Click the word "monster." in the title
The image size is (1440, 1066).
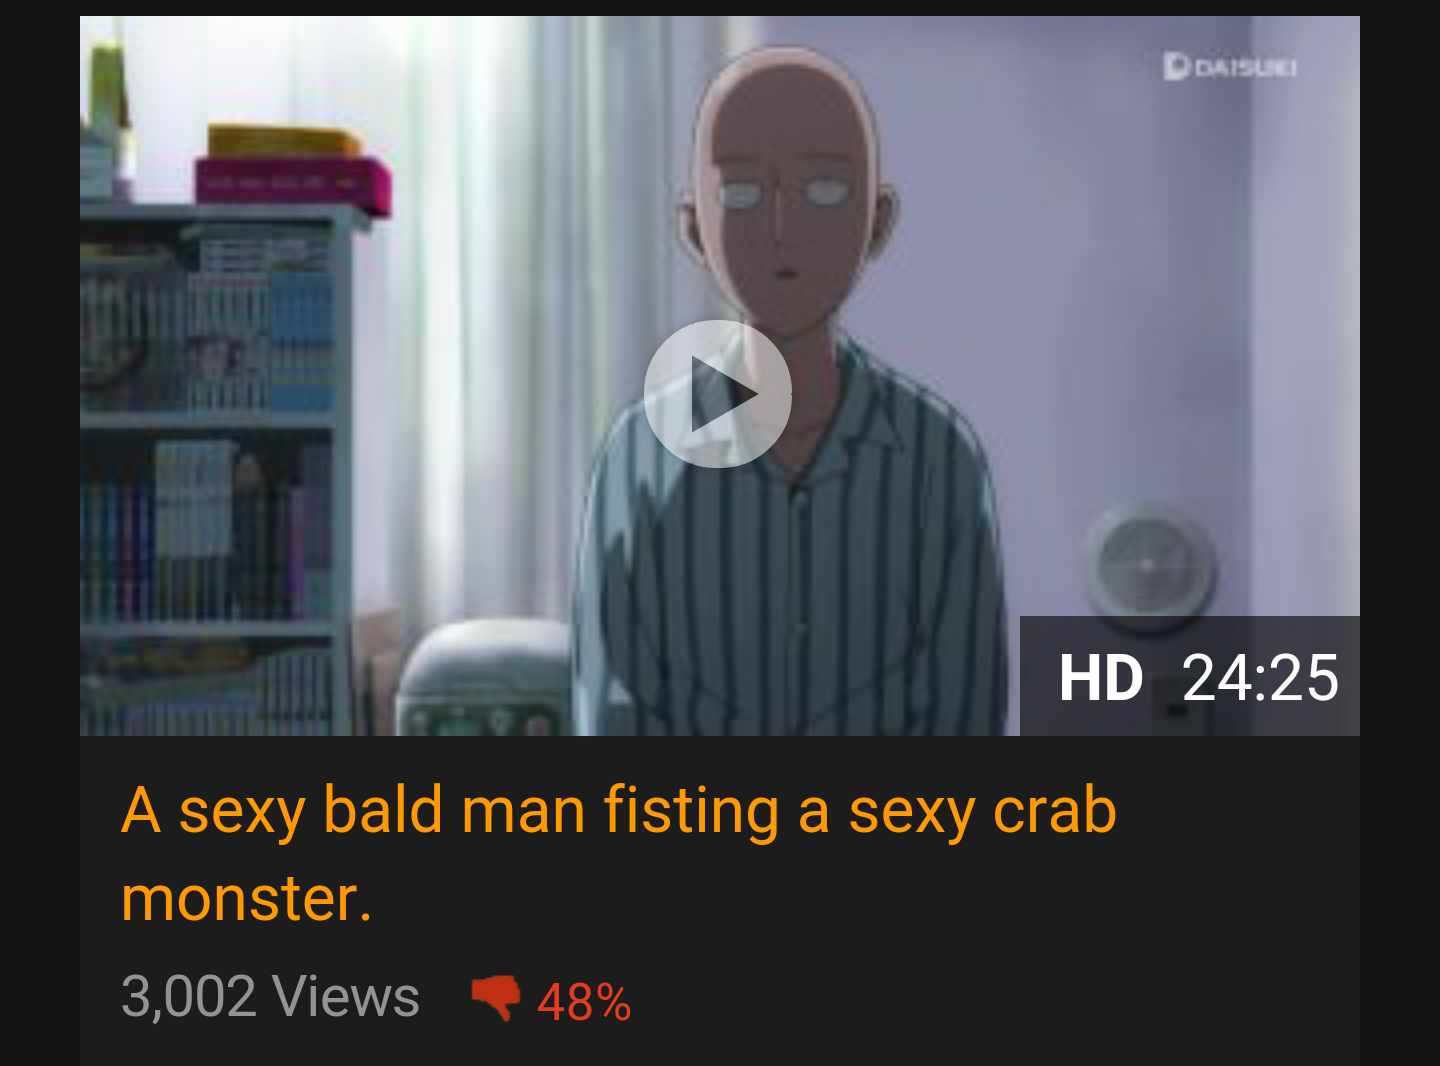point(246,898)
